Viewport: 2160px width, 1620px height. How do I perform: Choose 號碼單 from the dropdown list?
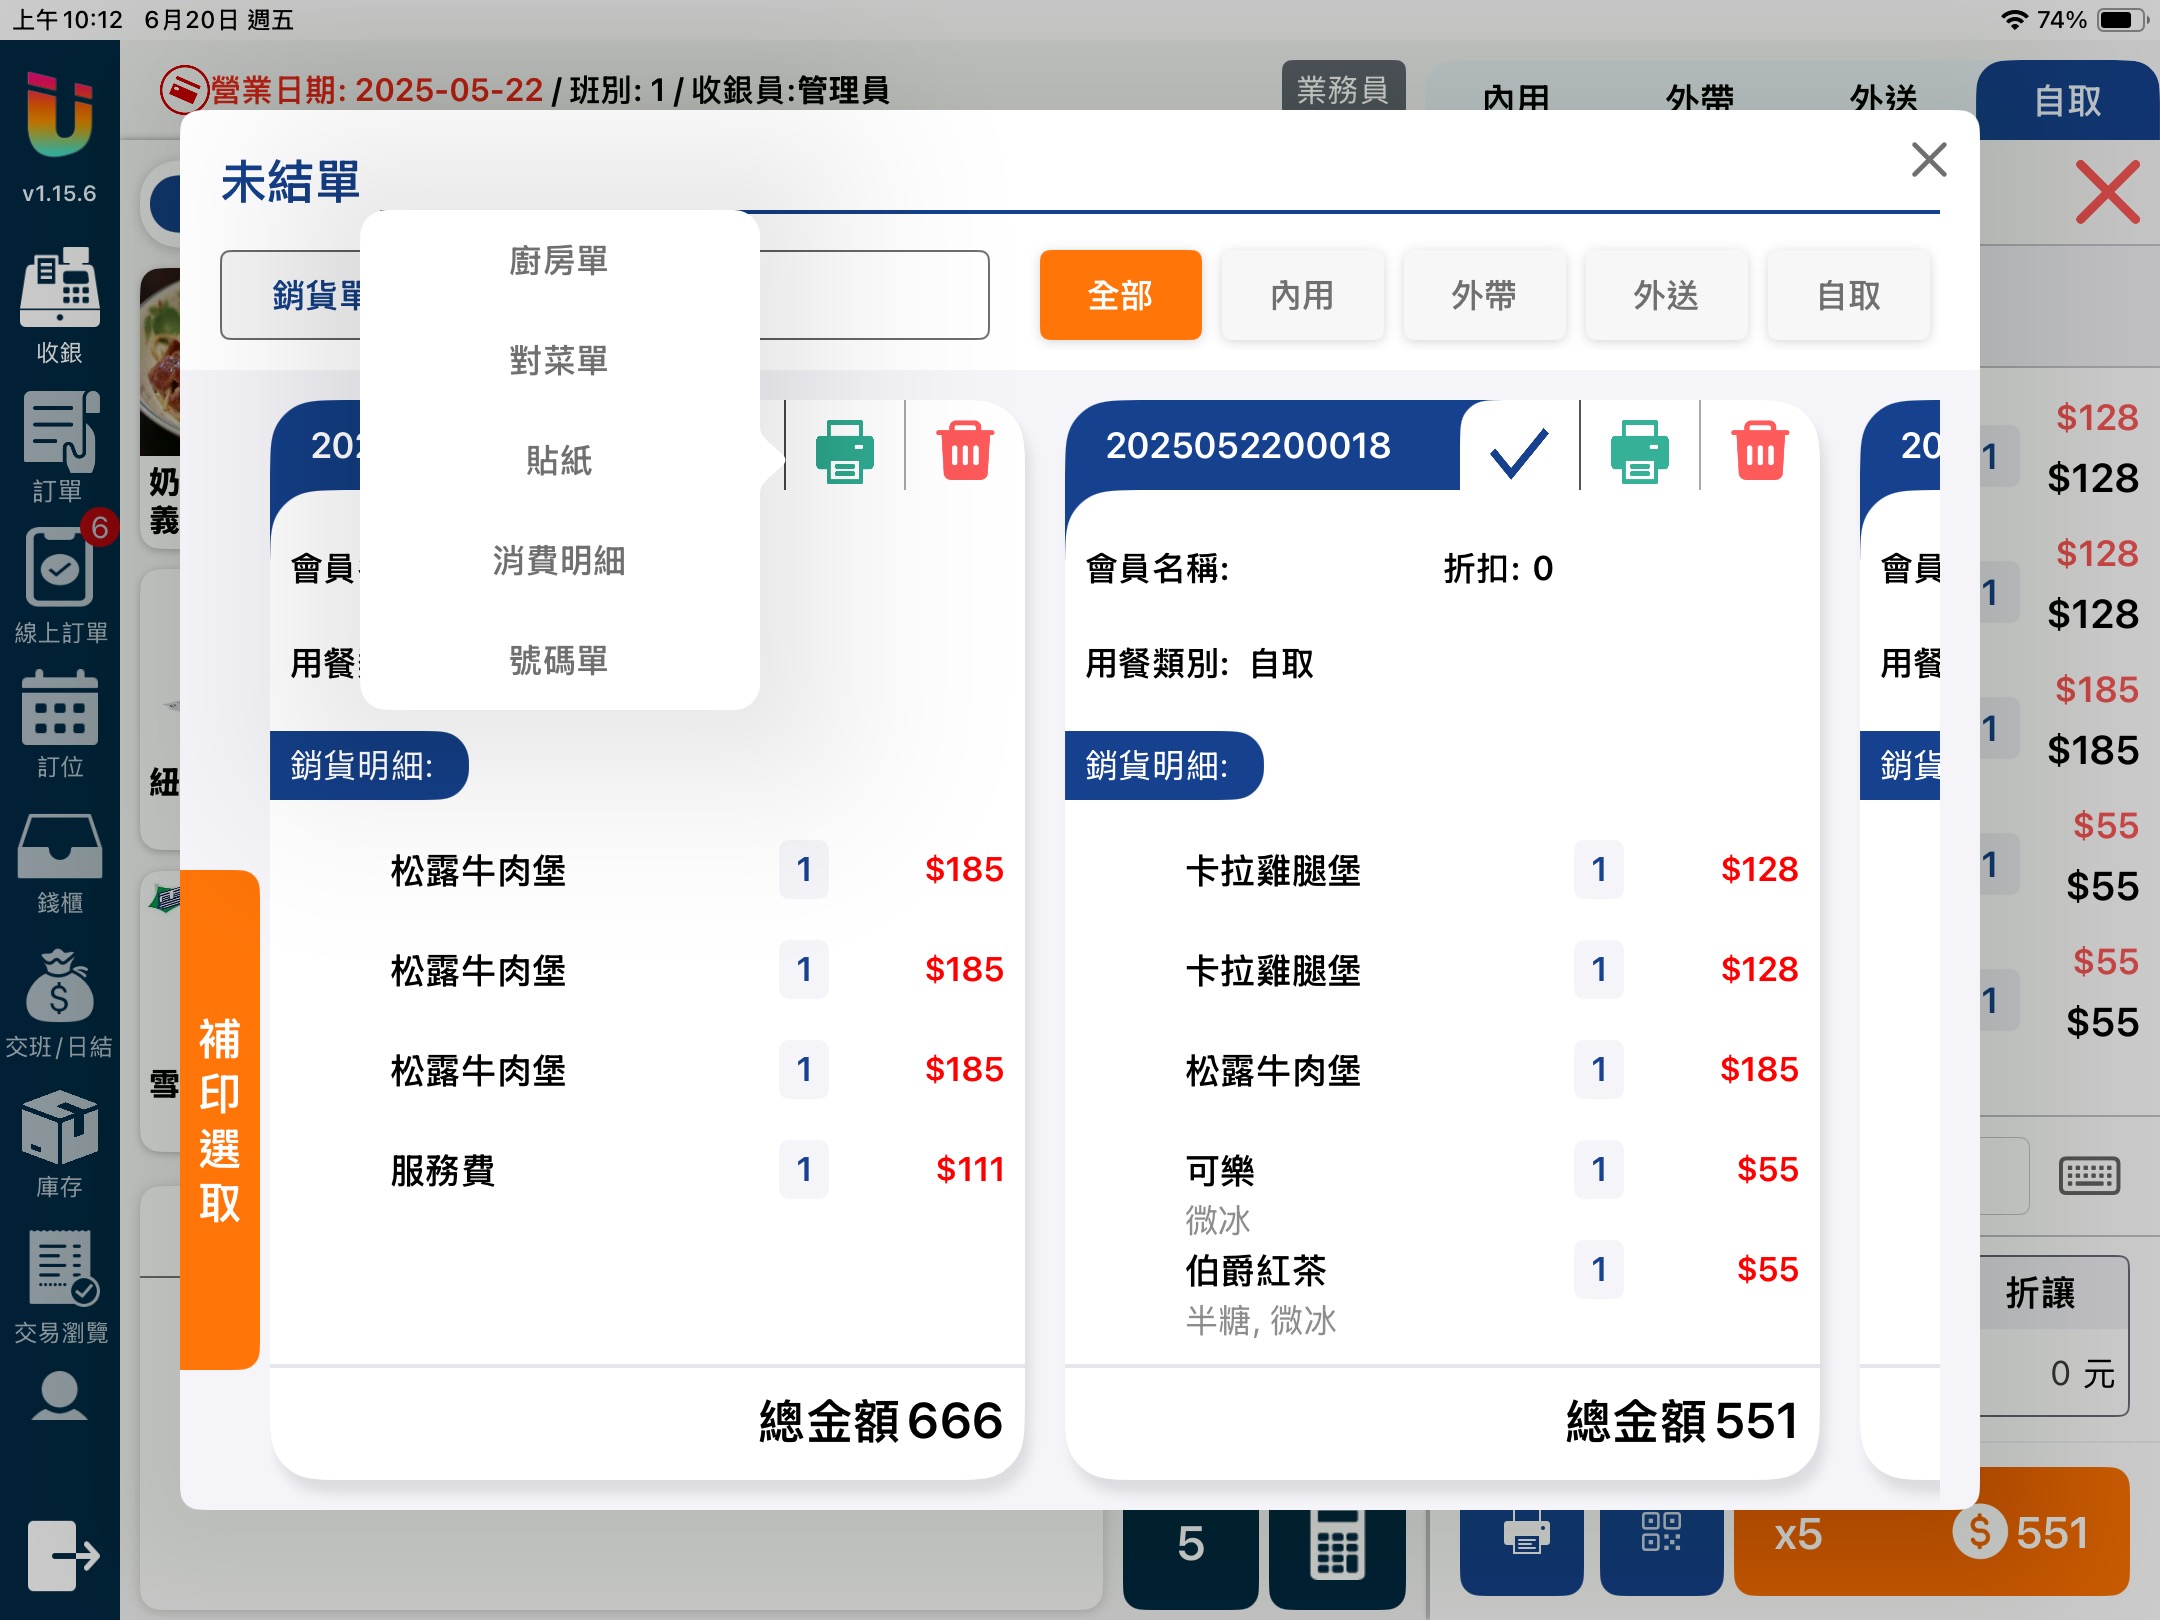click(x=559, y=661)
